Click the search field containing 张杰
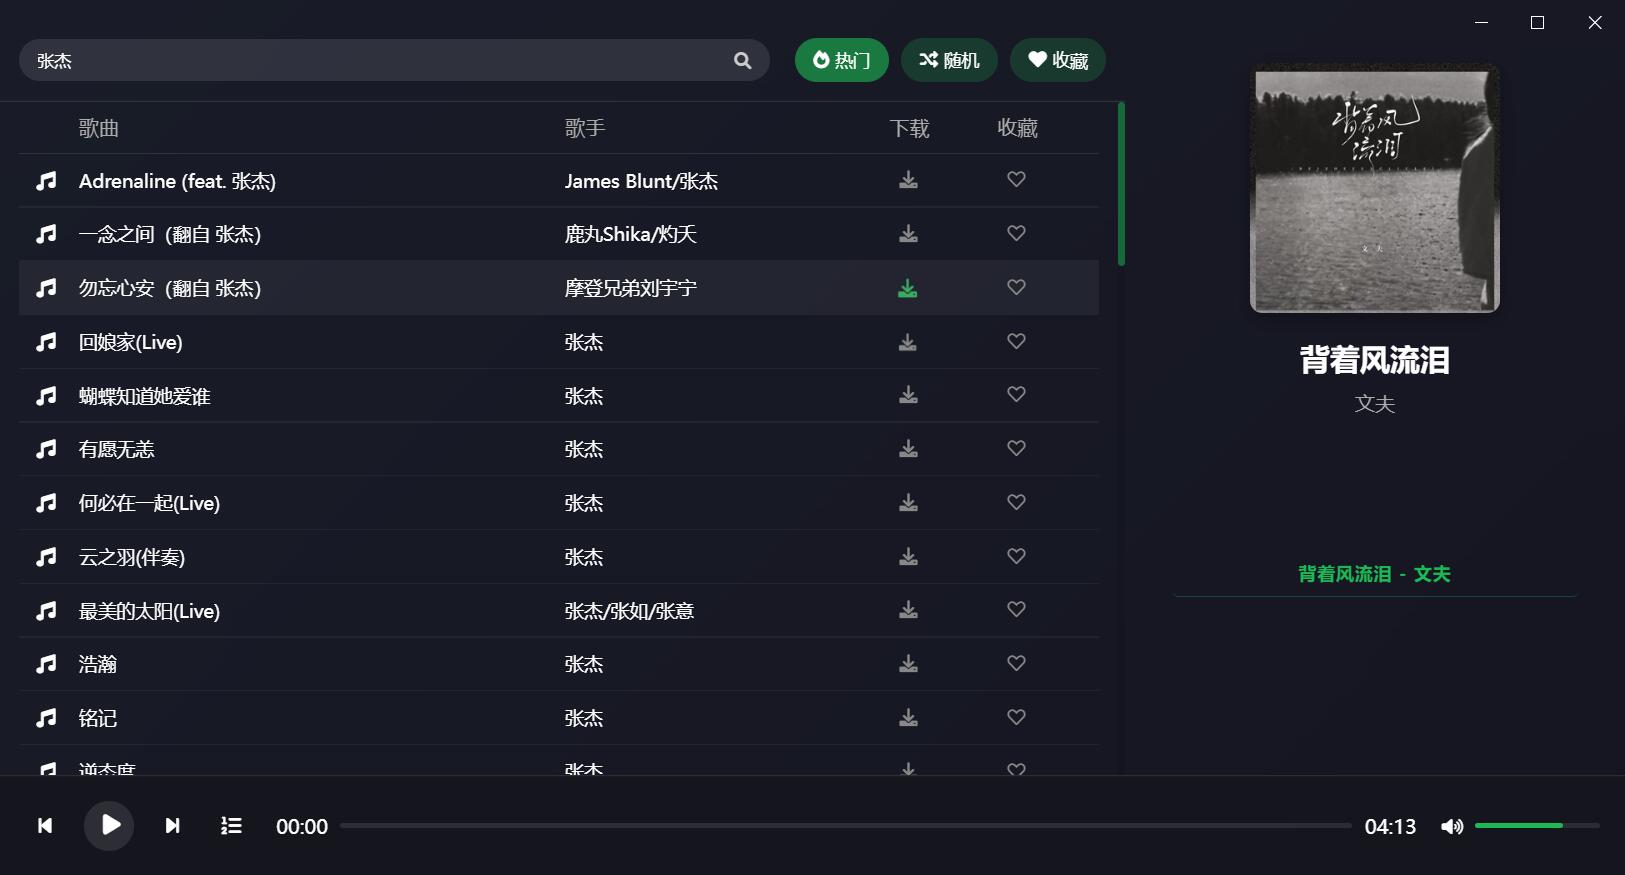This screenshot has height=875, width=1625. (380, 61)
